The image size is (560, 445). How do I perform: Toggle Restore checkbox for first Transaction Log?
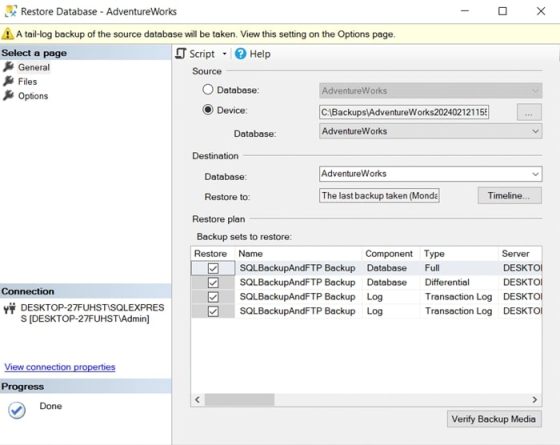click(213, 297)
